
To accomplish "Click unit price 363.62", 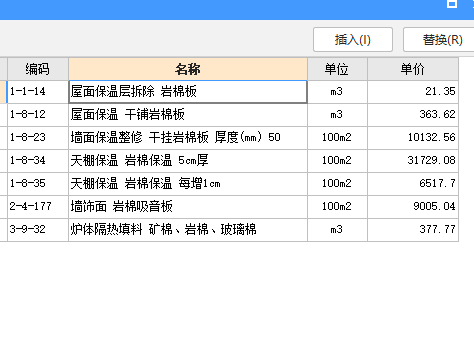I will coord(413,115).
